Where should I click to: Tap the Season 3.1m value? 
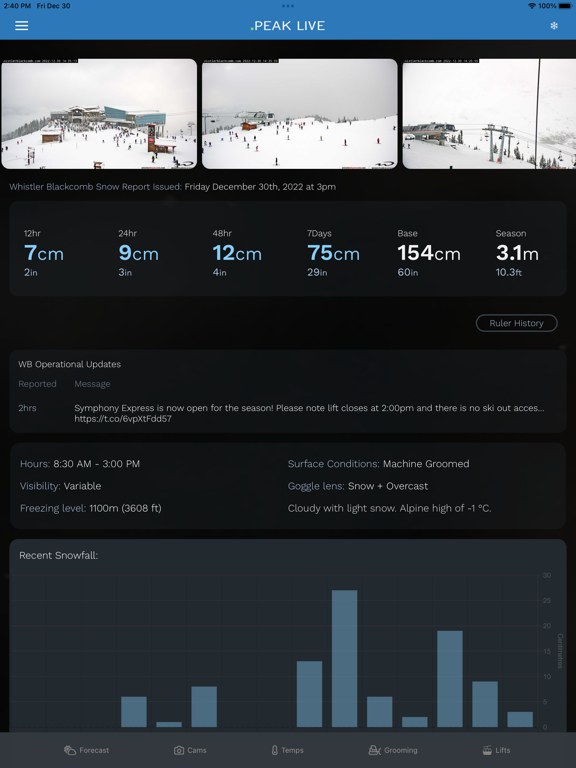517,253
